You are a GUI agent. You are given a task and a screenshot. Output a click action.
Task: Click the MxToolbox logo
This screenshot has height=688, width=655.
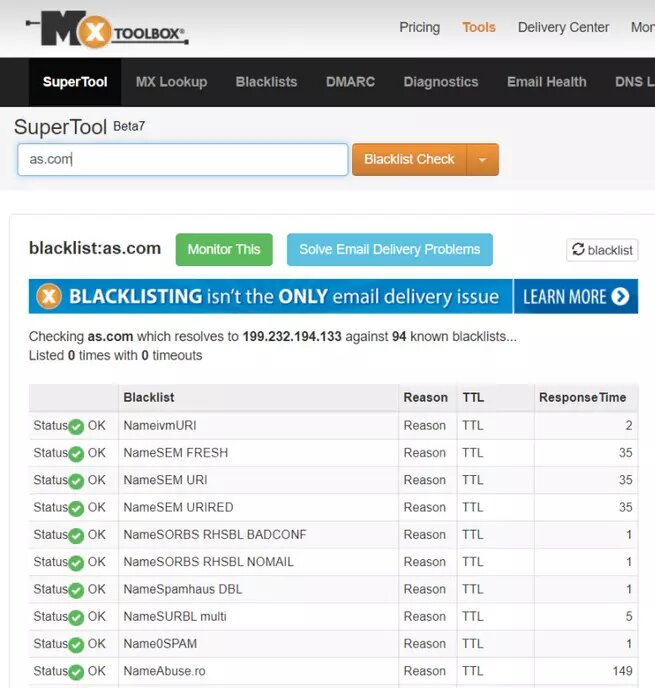[x=107, y=30]
